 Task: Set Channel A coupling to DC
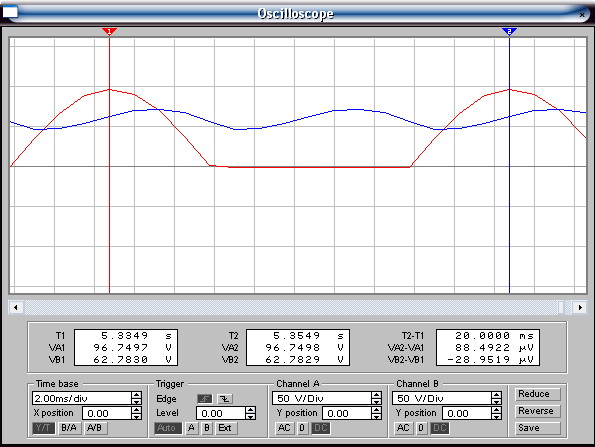(x=321, y=428)
